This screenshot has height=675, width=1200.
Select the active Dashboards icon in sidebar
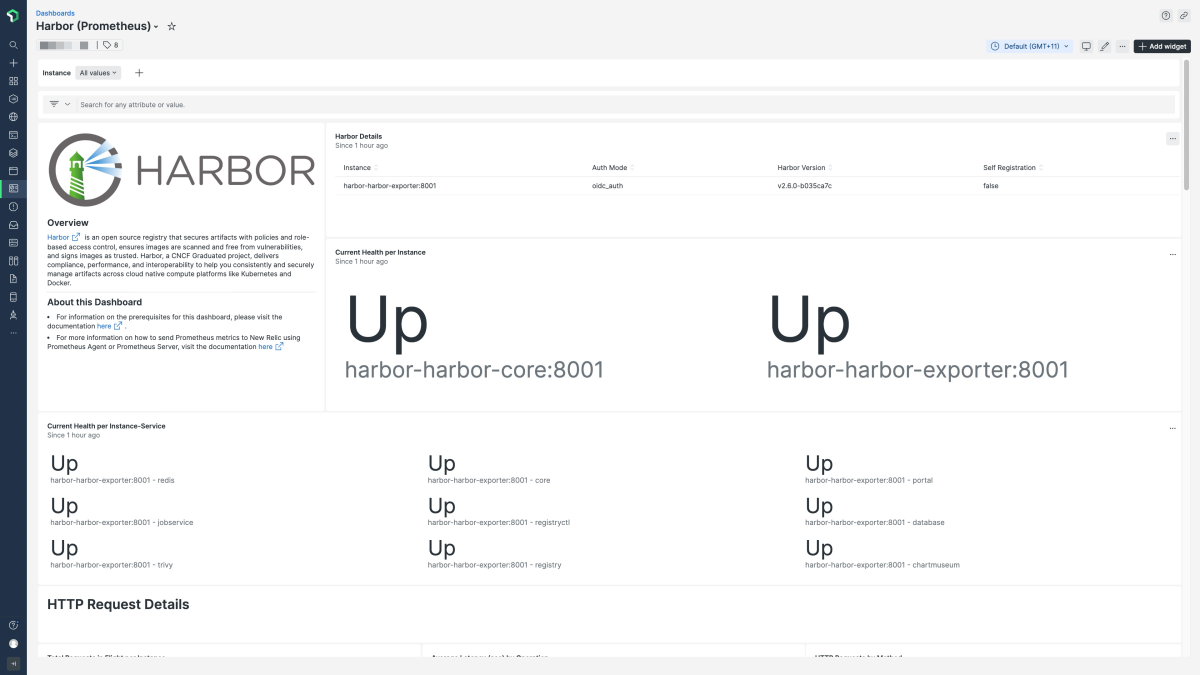(13, 188)
